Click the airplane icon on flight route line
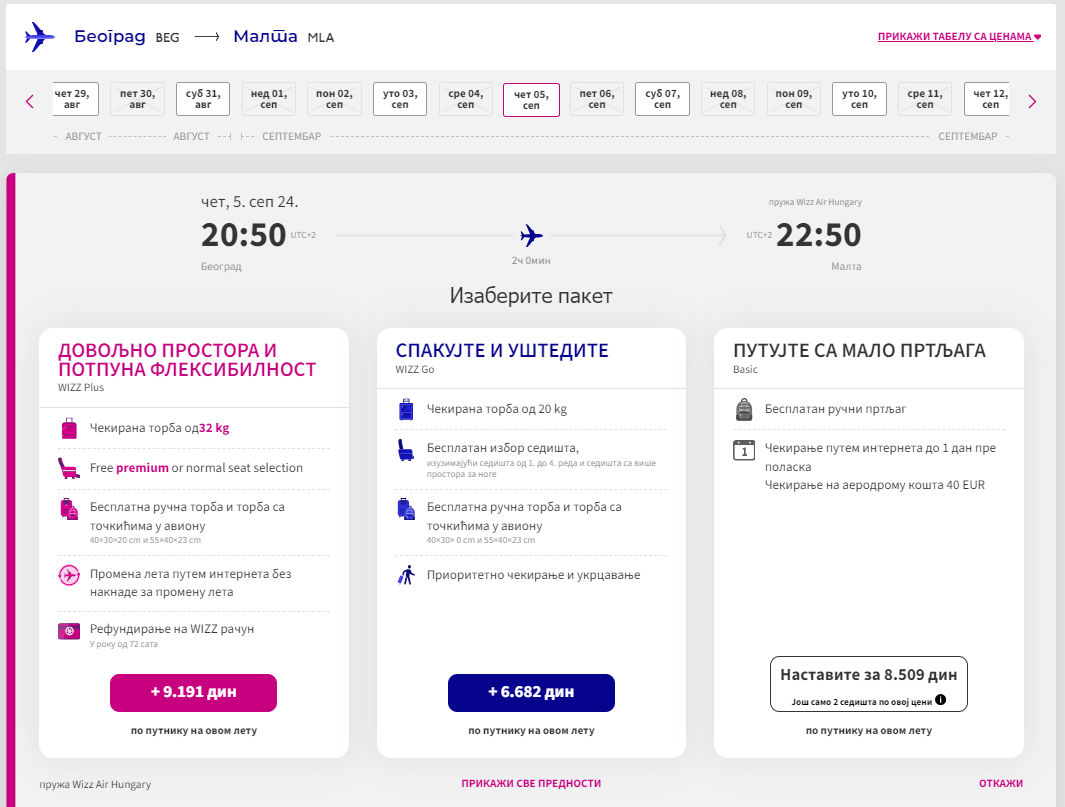This screenshot has width=1065, height=807. tap(531, 236)
